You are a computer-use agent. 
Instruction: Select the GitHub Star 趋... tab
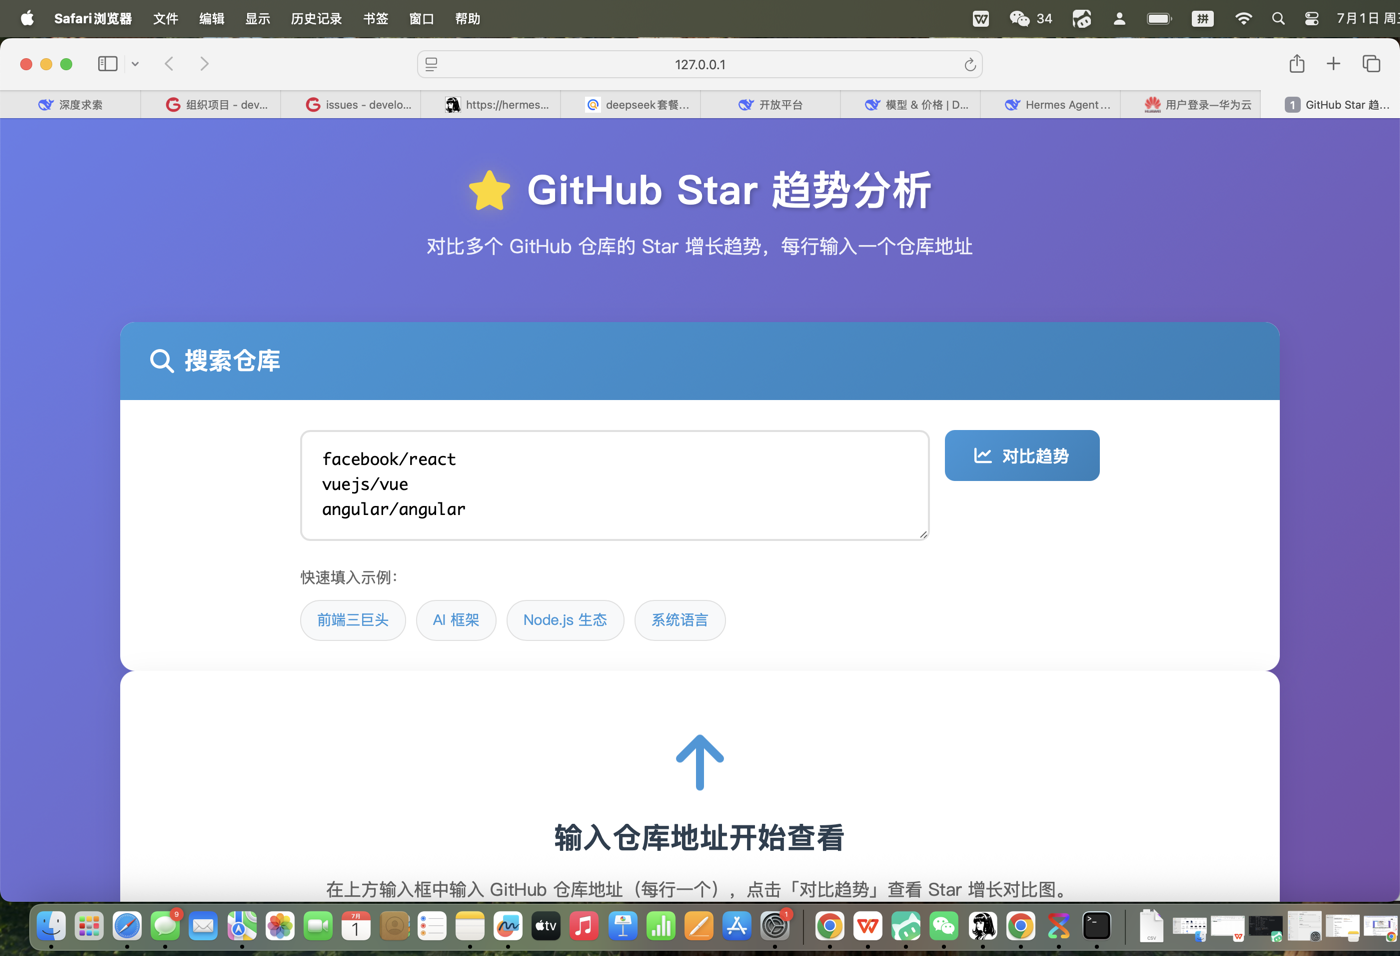pos(1331,104)
